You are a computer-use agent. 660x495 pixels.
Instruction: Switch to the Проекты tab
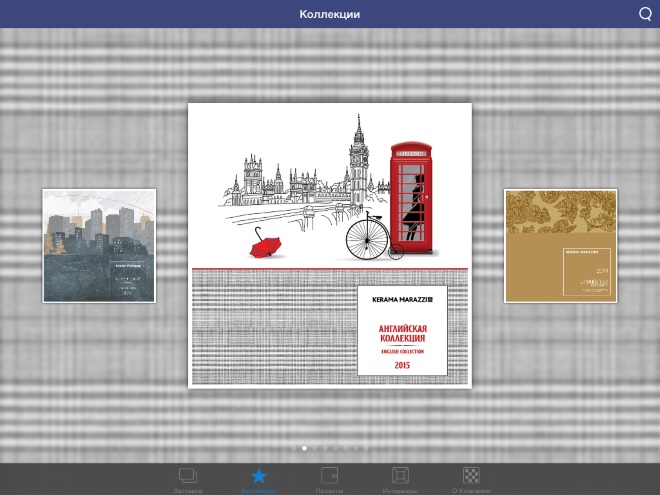(x=329, y=480)
